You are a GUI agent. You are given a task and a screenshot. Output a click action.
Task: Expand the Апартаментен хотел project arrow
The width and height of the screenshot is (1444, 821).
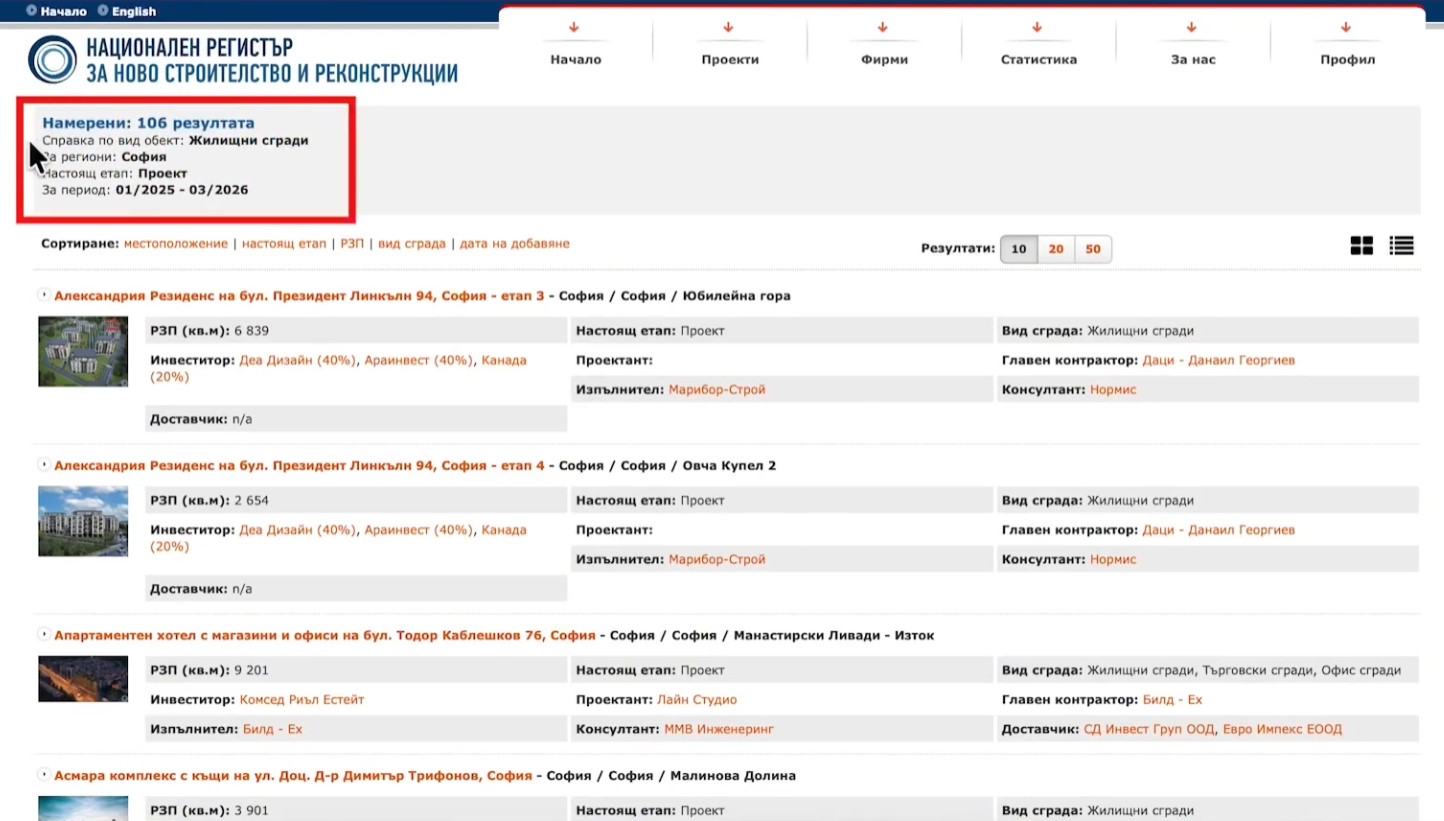(44, 635)
